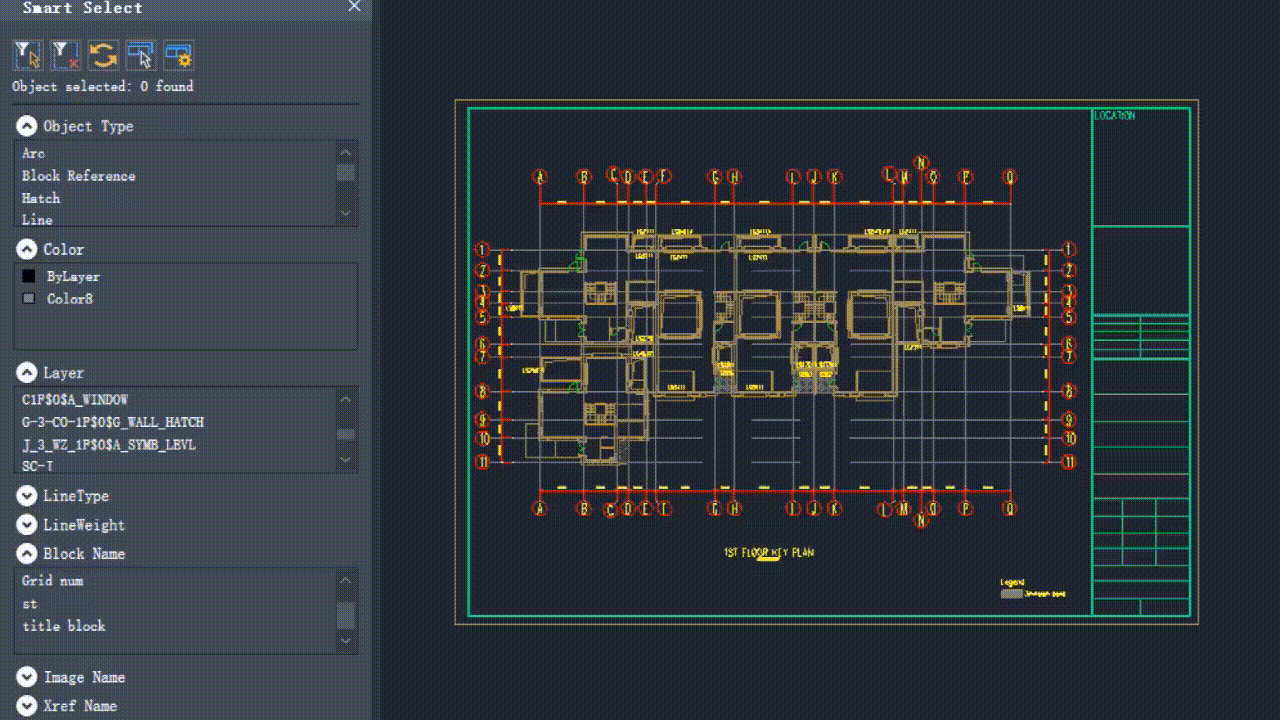The image size is (1280, 720).
Task: Expand the LineWeight section
Action: (26, 524)
